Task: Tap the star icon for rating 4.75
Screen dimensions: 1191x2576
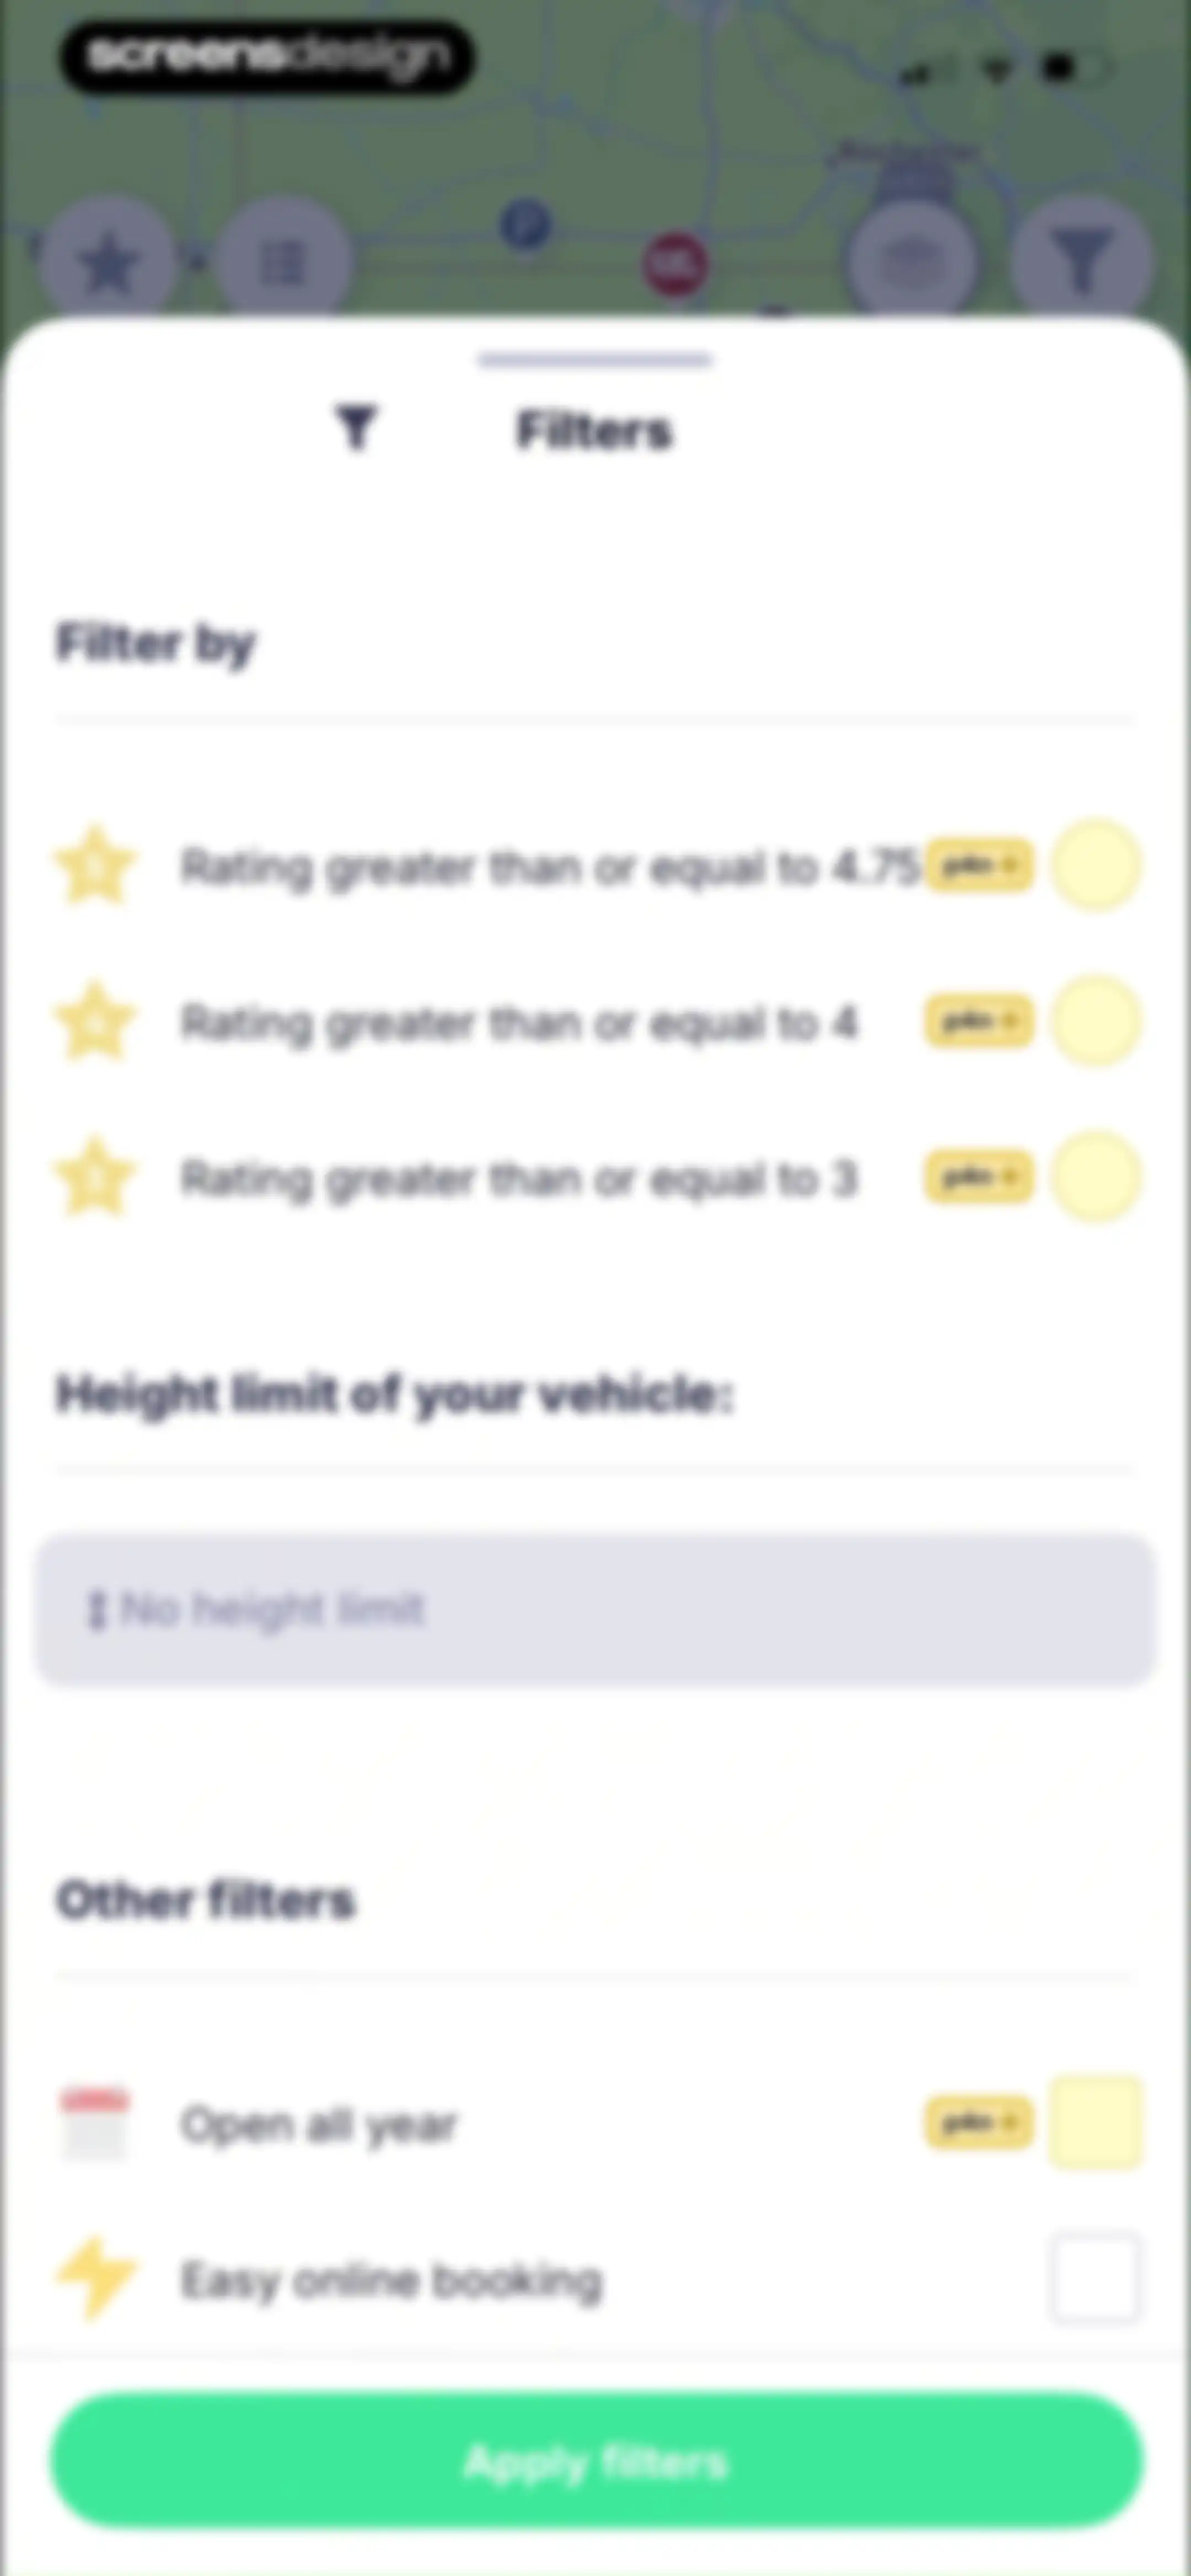Action: [x=95, y=866]
